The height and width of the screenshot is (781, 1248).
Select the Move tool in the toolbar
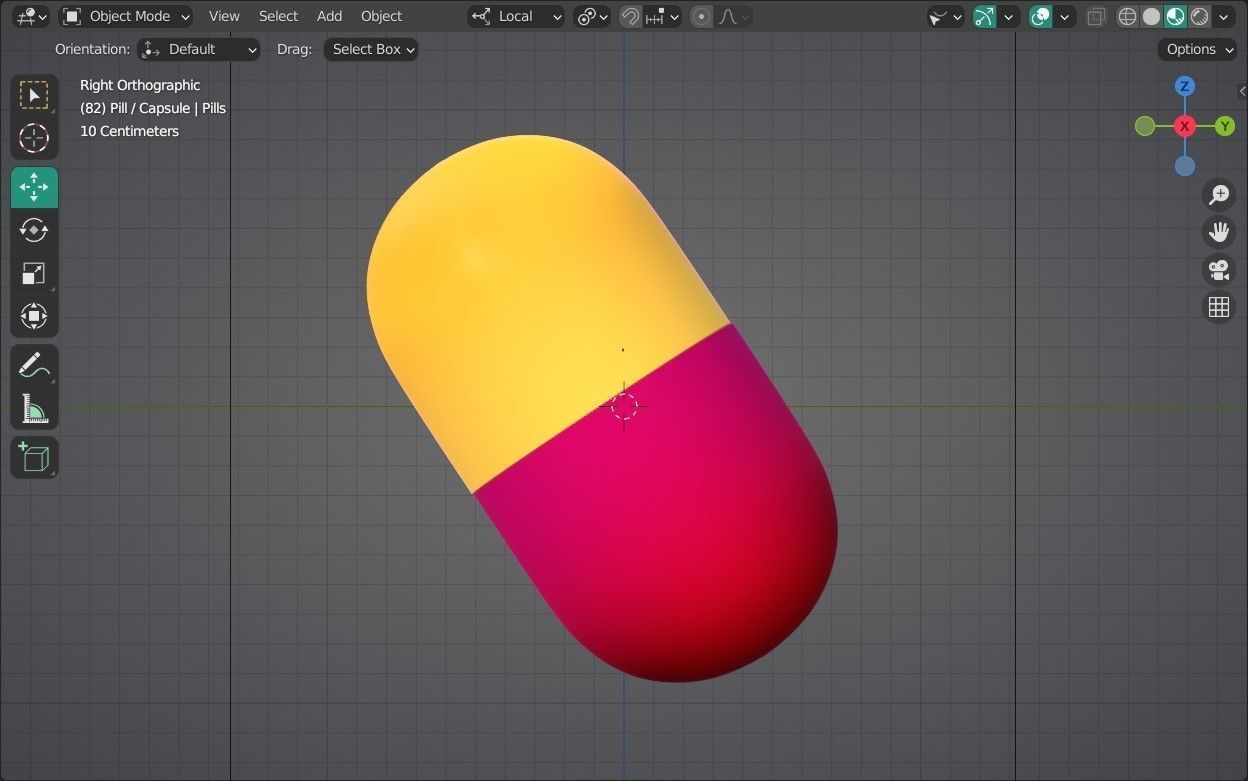[34, 187]
